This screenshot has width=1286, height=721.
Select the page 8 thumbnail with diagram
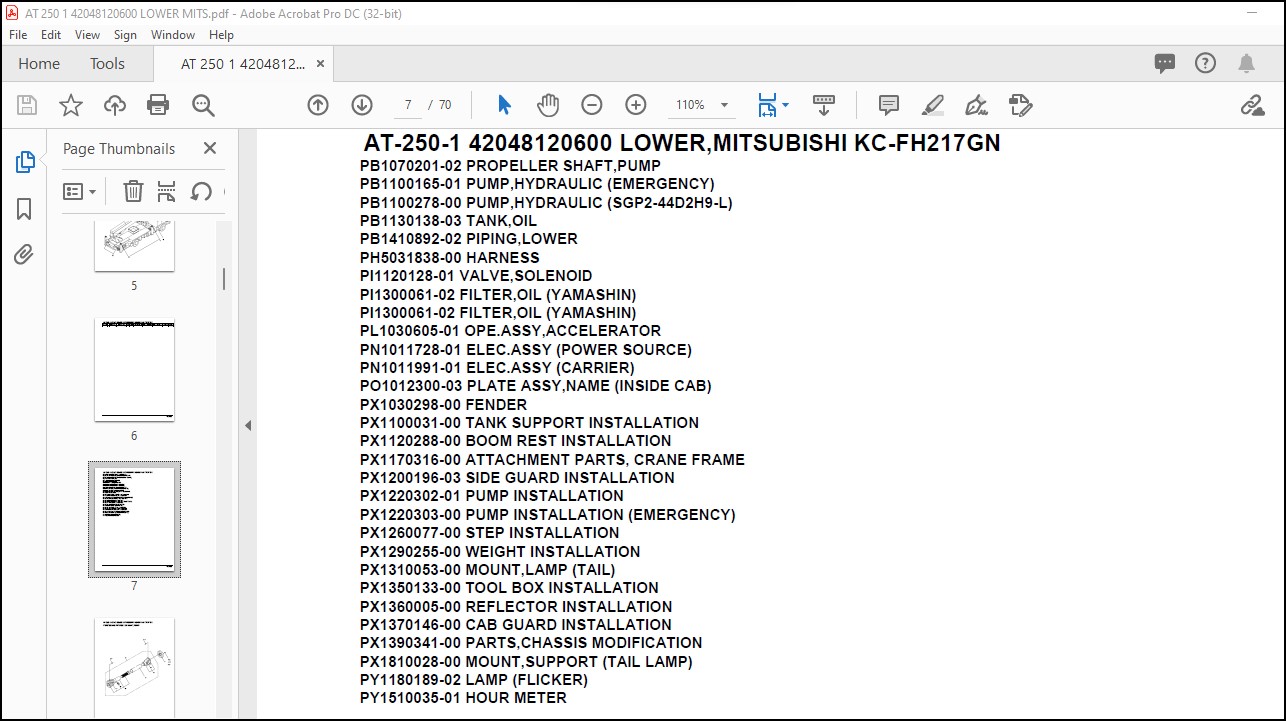tap(134, 666)
